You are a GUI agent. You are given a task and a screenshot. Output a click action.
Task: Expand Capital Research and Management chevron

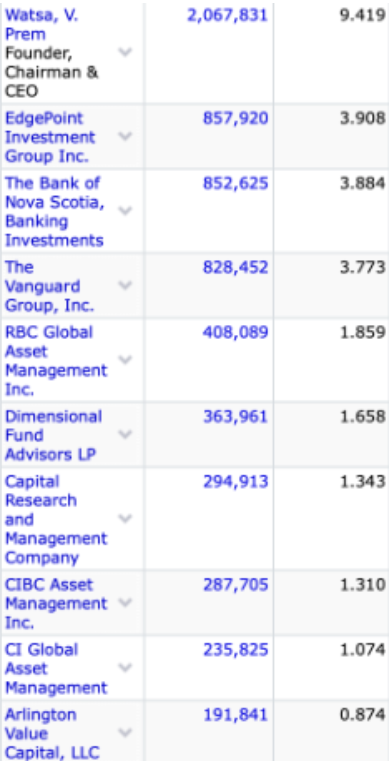(x=125, y=518)
